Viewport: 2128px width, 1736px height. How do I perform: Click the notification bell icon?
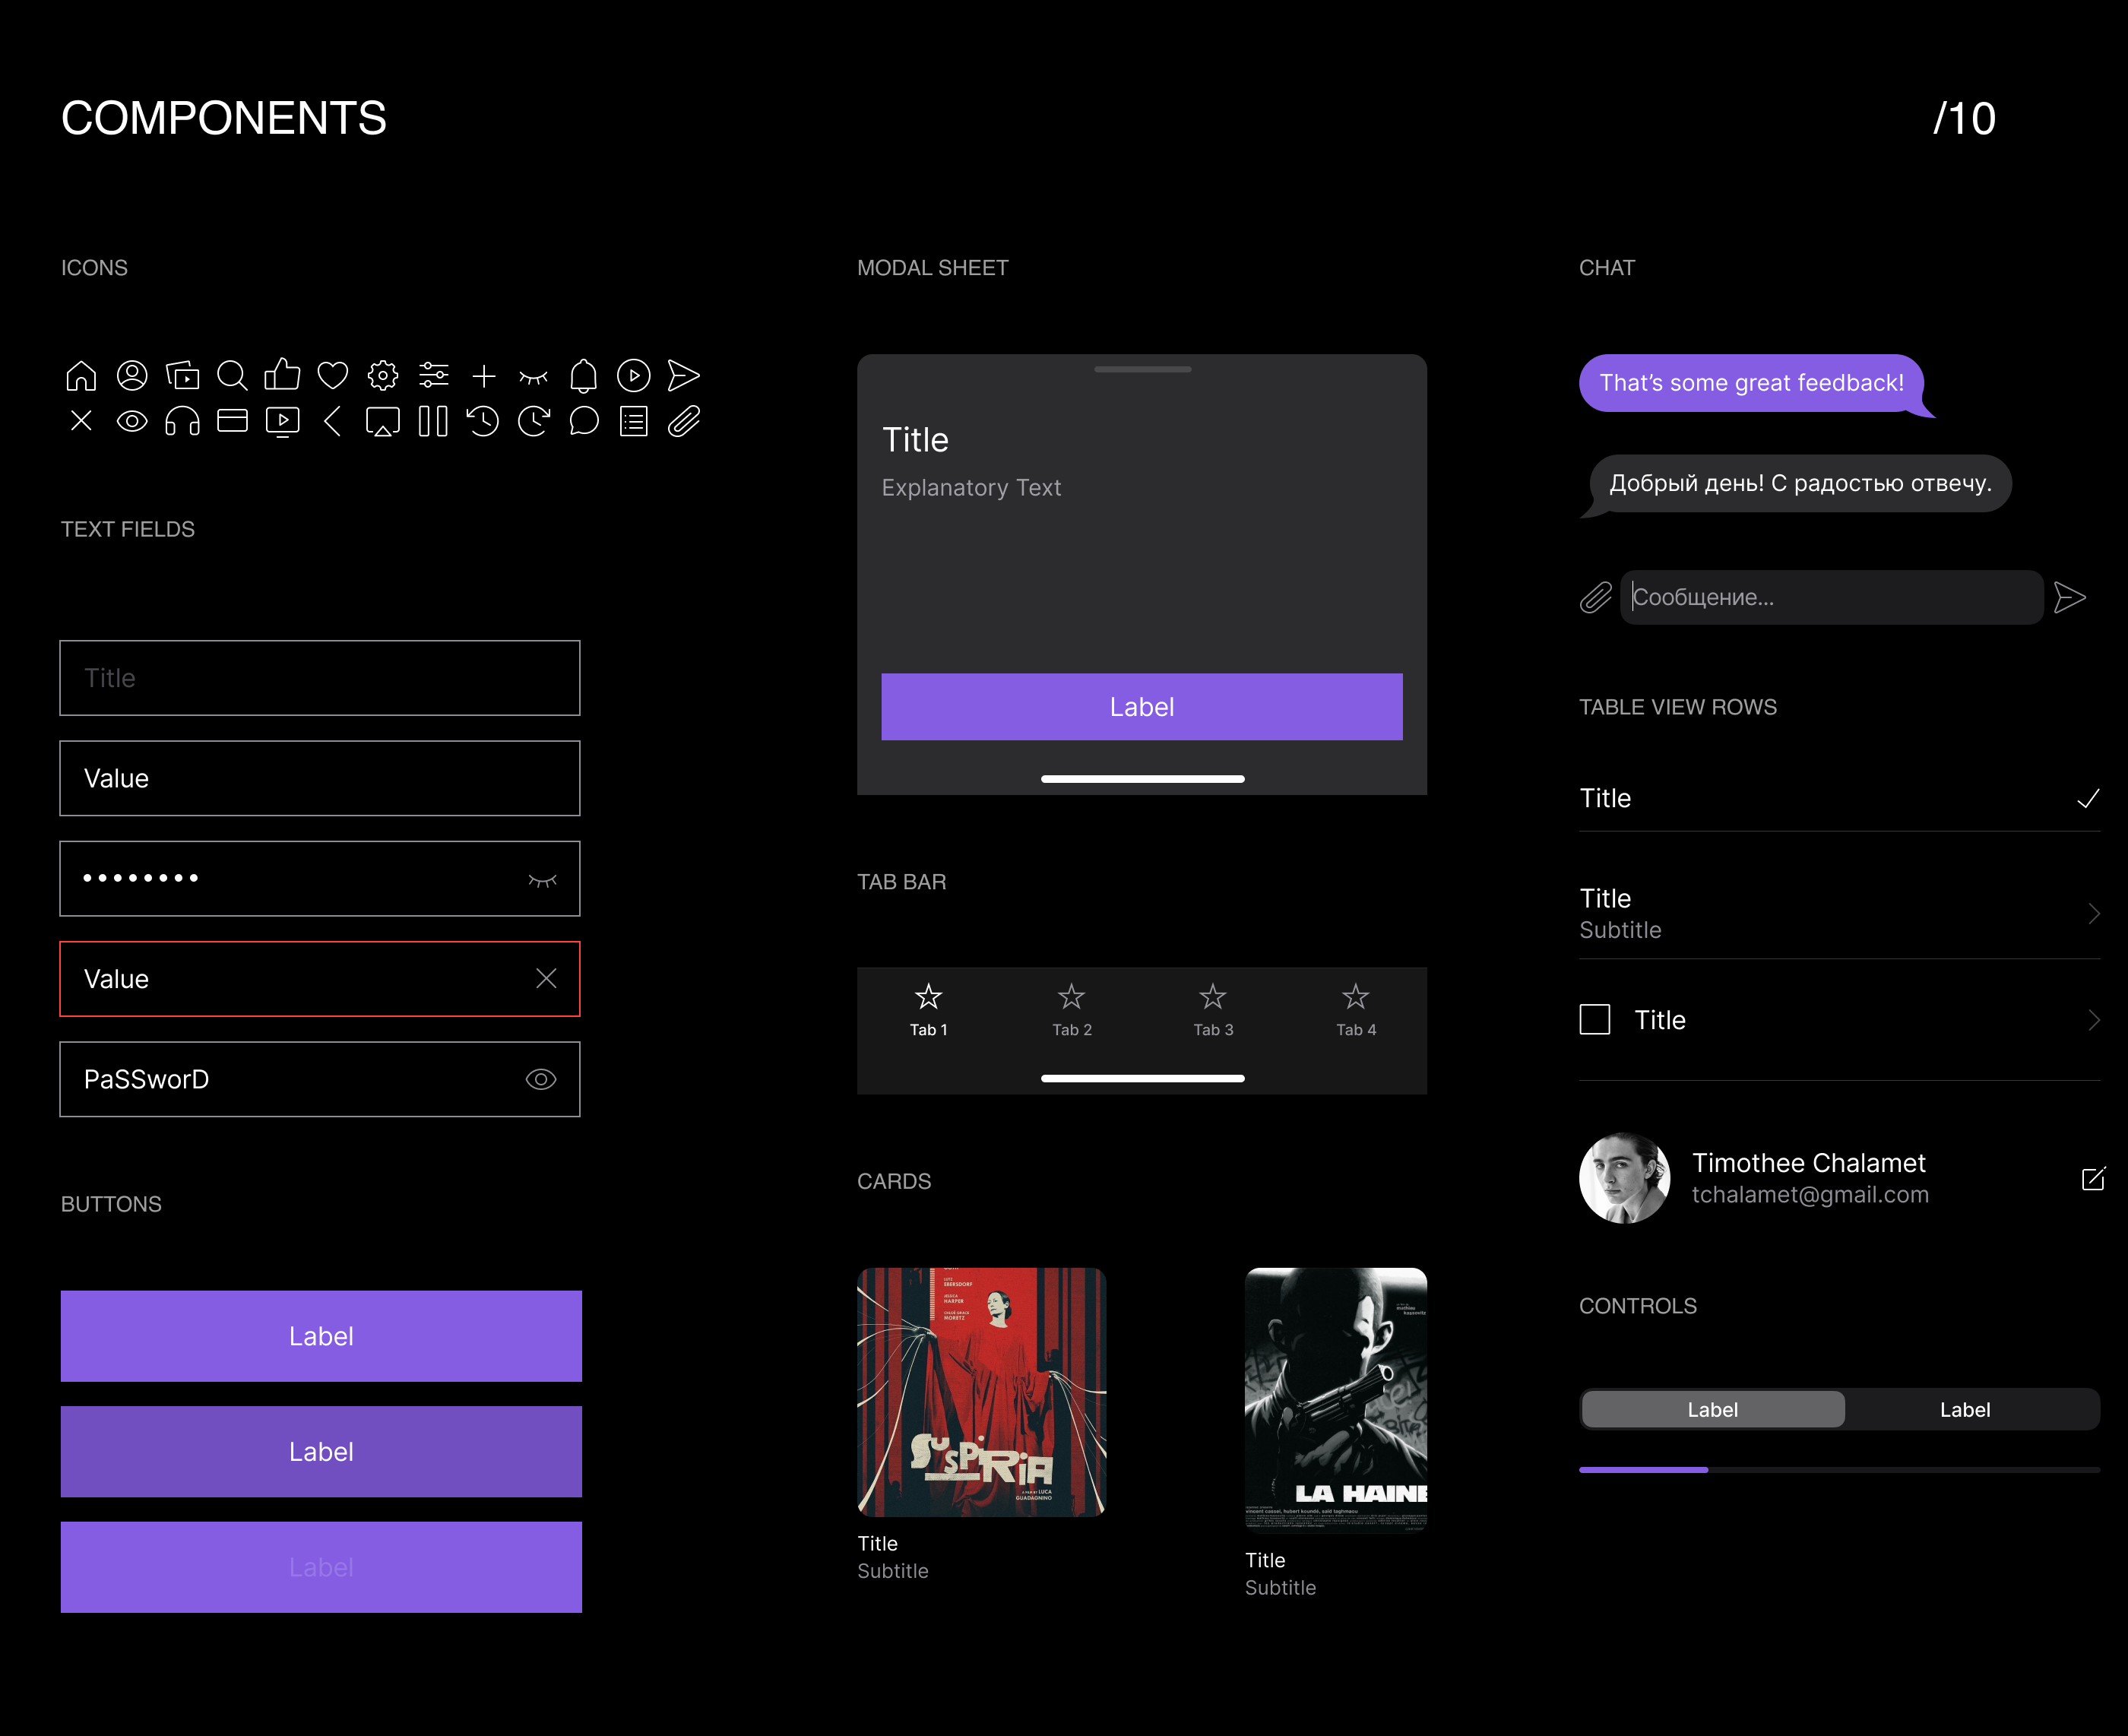[x=583, y=376]
